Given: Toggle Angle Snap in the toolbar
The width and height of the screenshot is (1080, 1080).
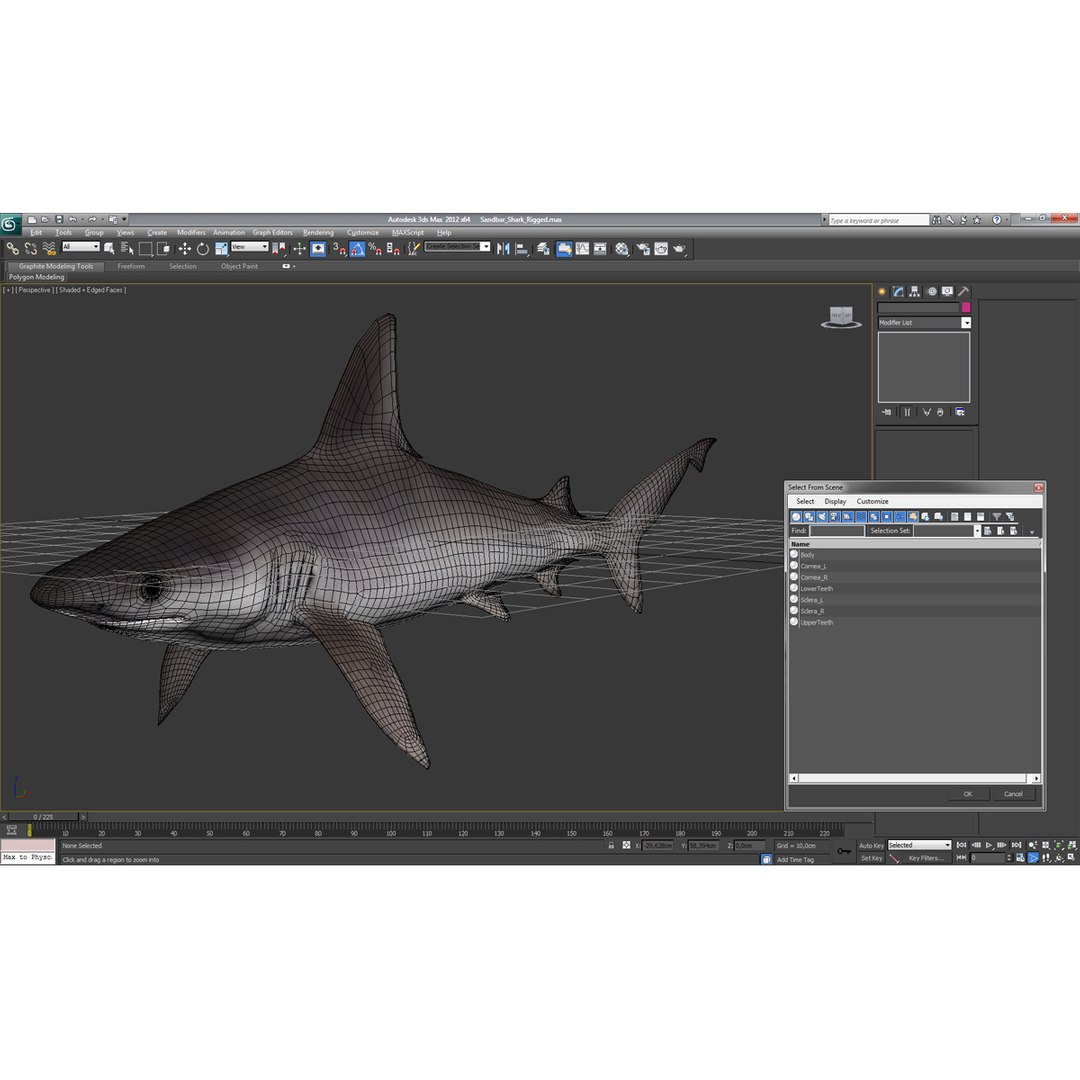Looking at the screenshot, I should click(x=357, y=249).
